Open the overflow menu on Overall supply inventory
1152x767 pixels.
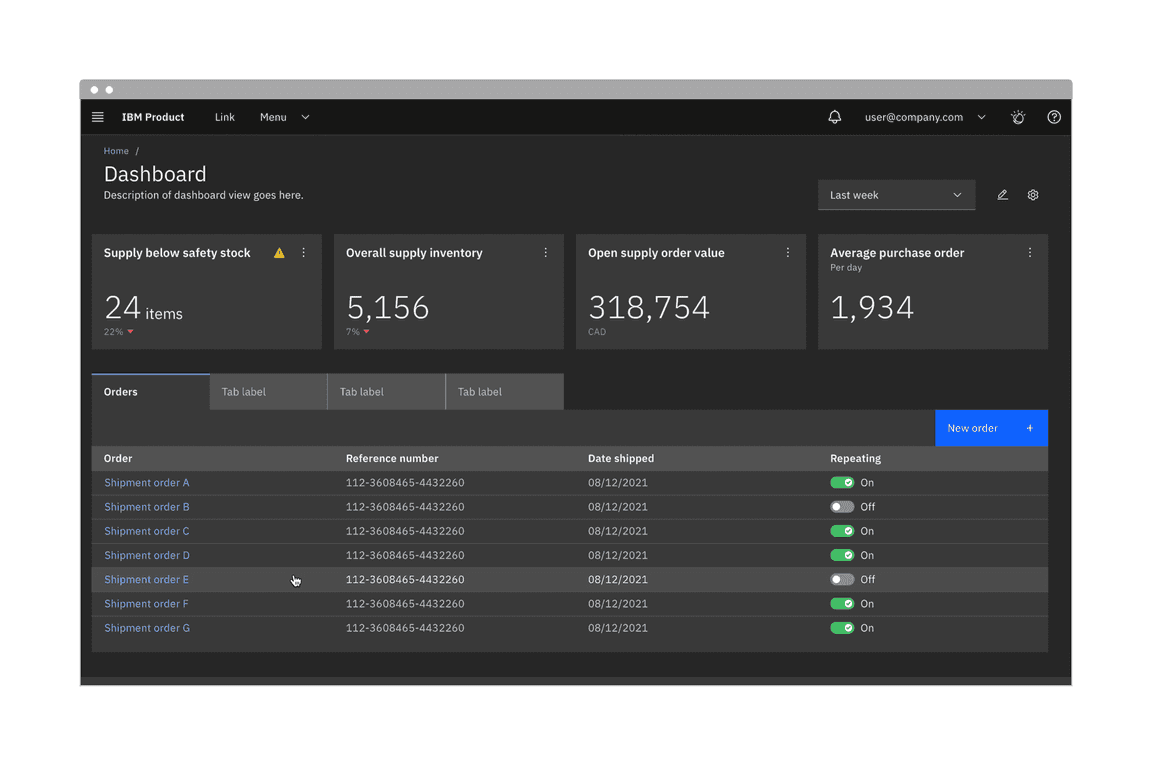click(x=546, y=252)
